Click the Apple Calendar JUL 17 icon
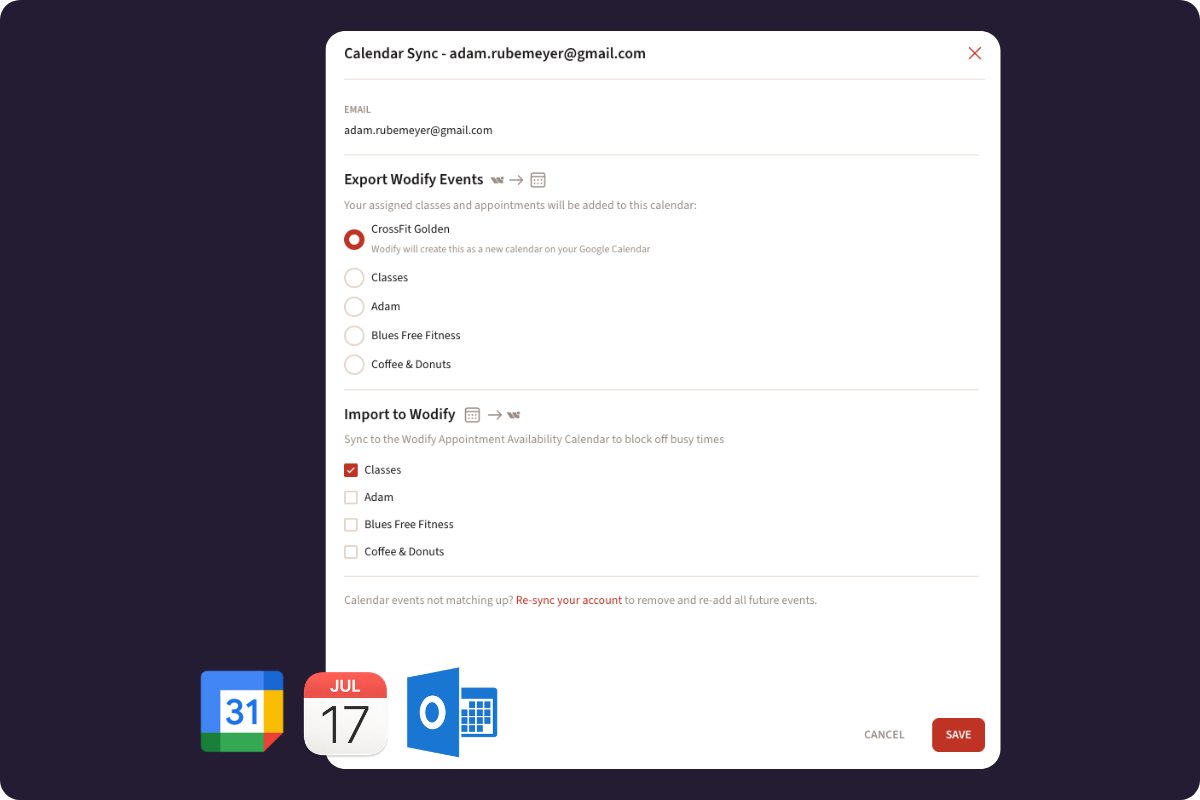Image resolution: width=1200 pixels, height=800 pixels. [345, 714]
